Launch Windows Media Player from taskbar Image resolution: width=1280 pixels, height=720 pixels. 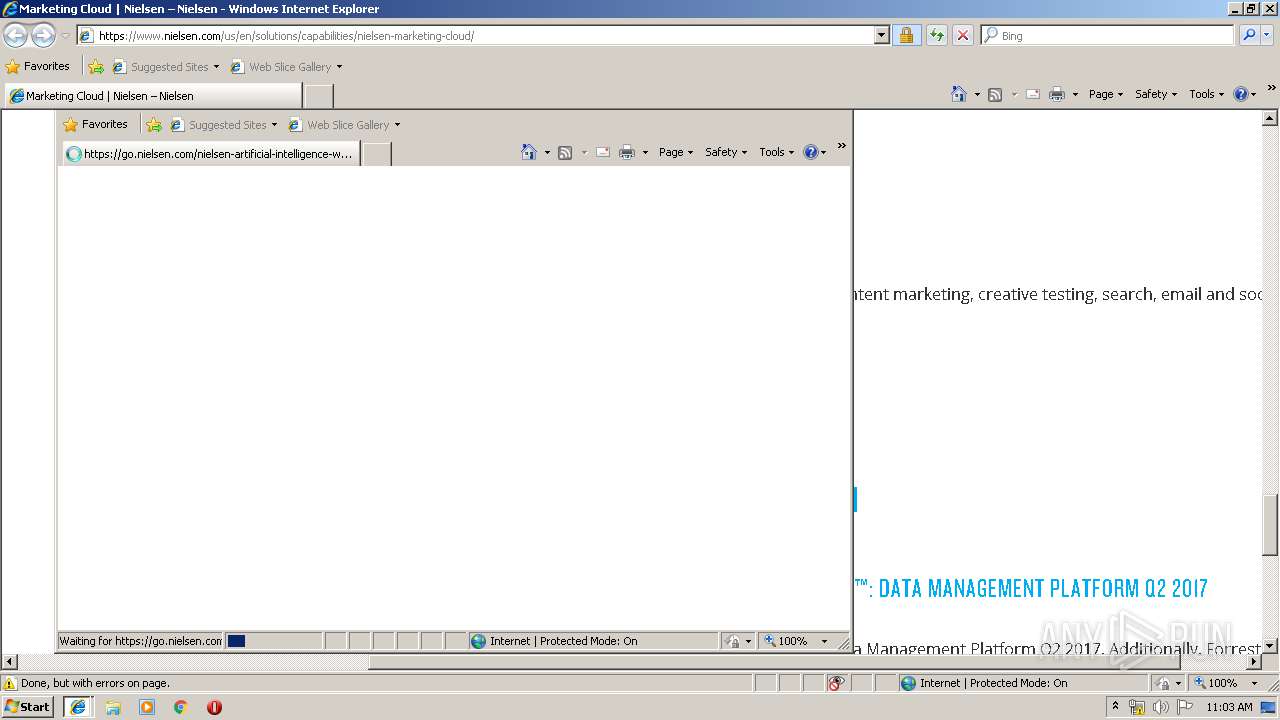tap(147, 707)
